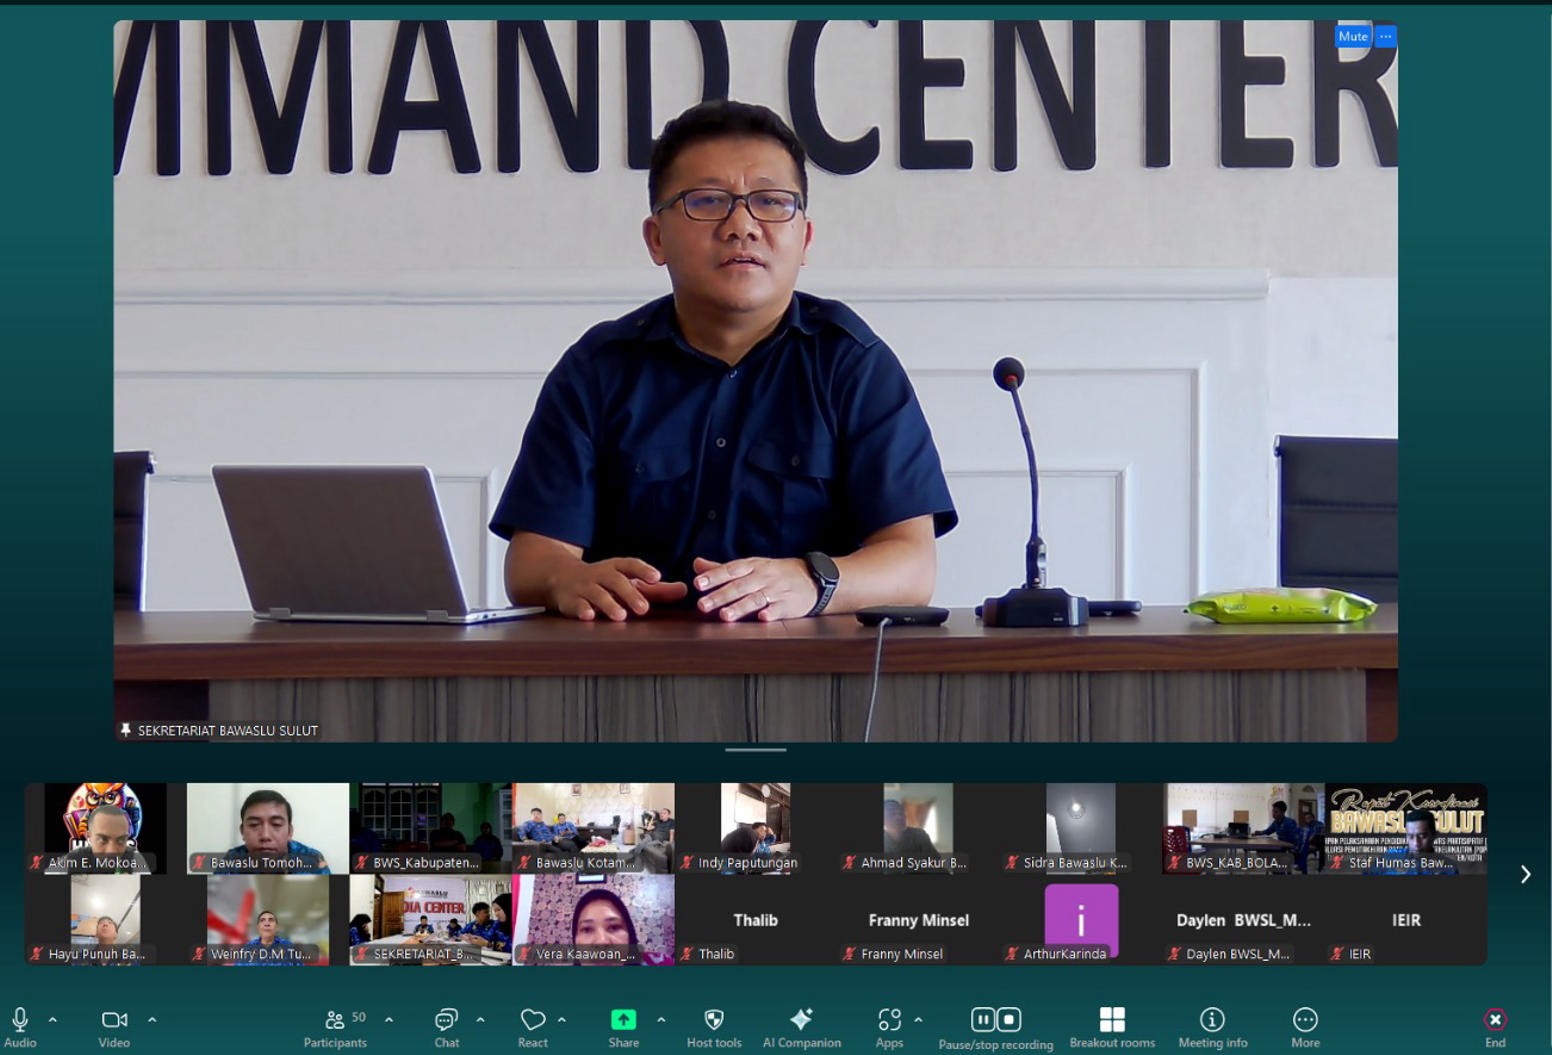Show next page of participant thumbnails
The width and height of the screenshot is (1552, 1055).
(1525, 875)
